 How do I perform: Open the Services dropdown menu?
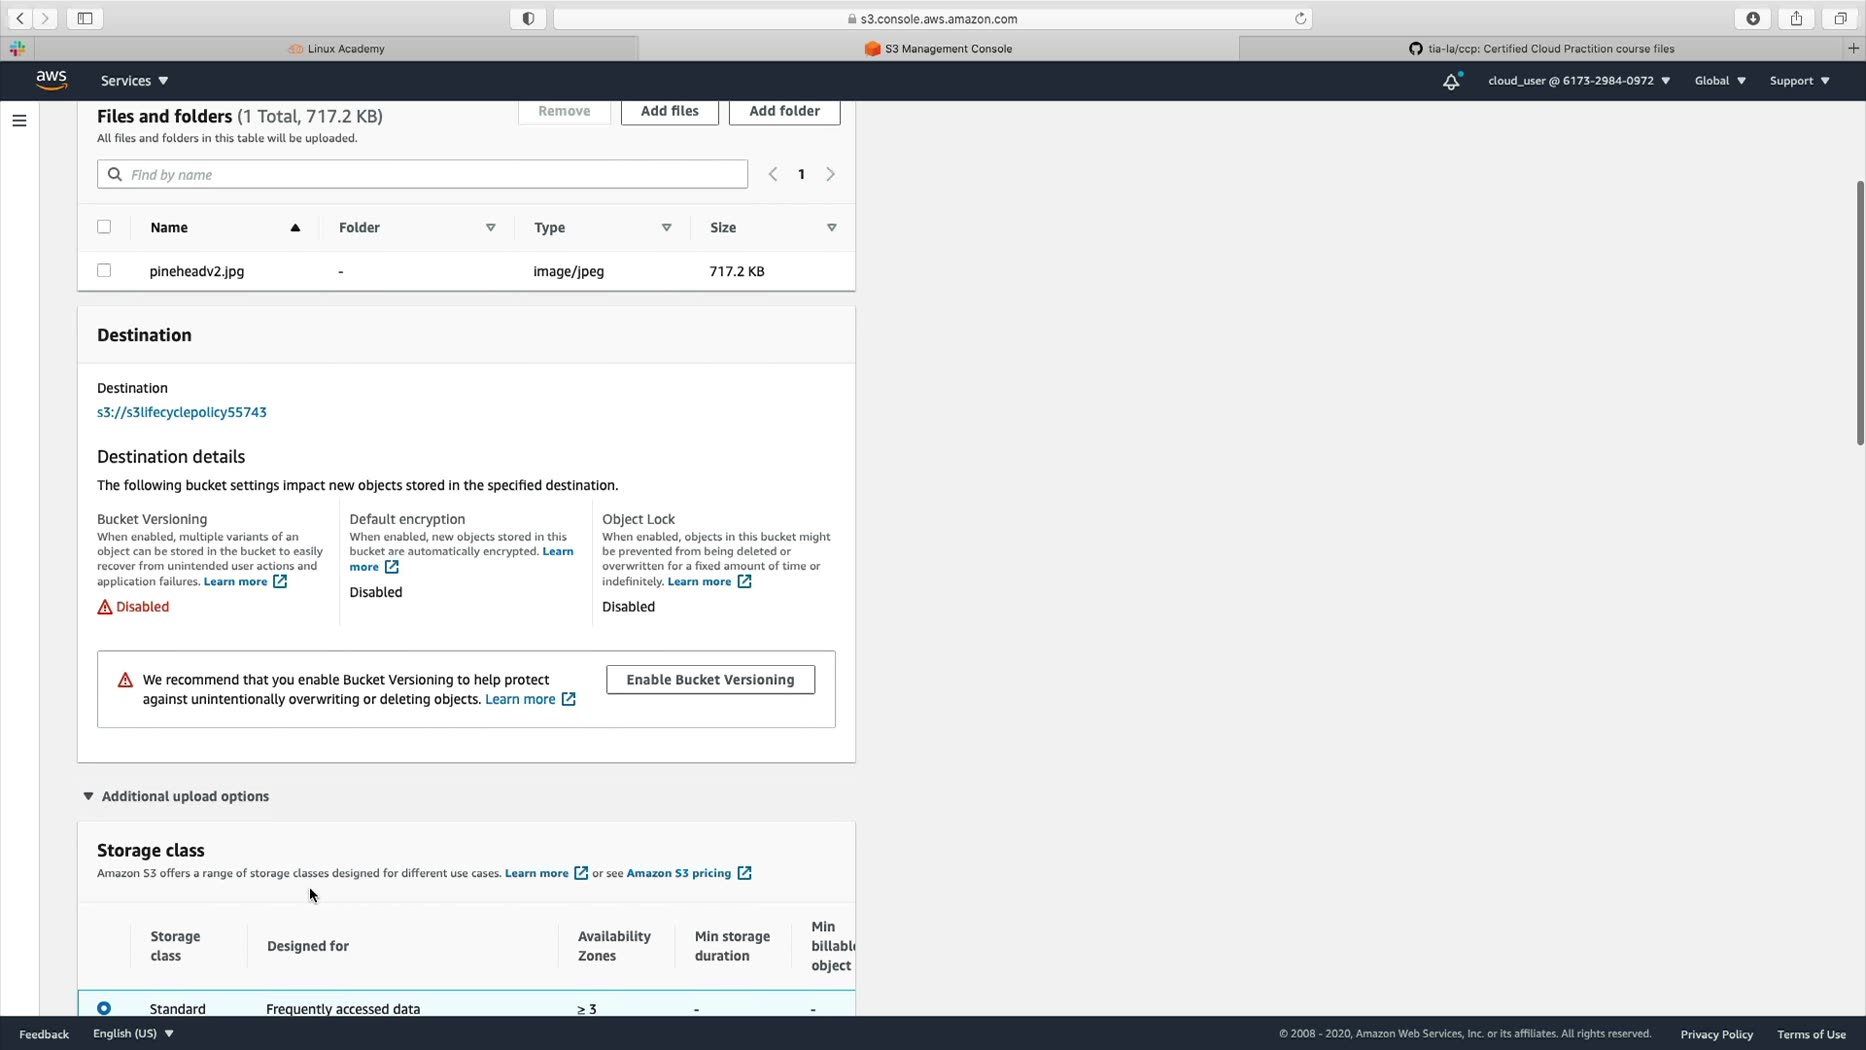pyautogui.click(x=134, y=81)
